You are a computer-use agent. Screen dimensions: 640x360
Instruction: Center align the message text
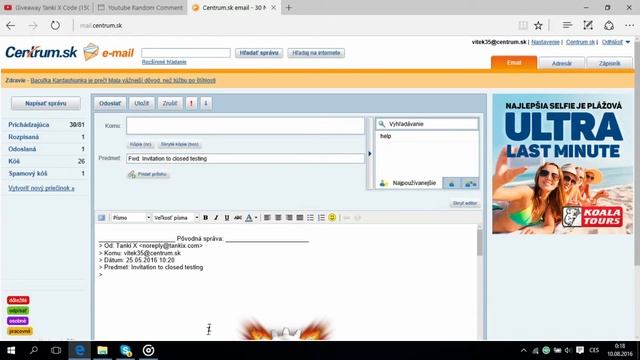278,218
